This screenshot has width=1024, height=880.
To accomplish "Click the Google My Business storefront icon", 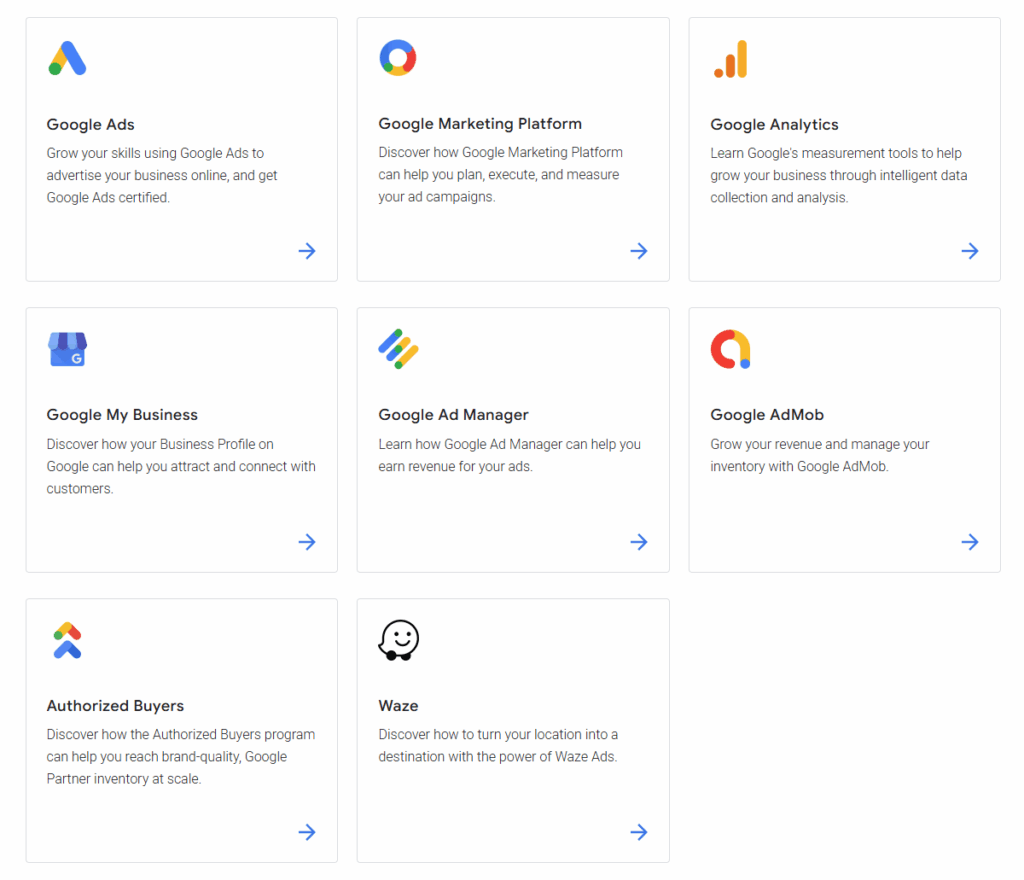I will 67,349.
